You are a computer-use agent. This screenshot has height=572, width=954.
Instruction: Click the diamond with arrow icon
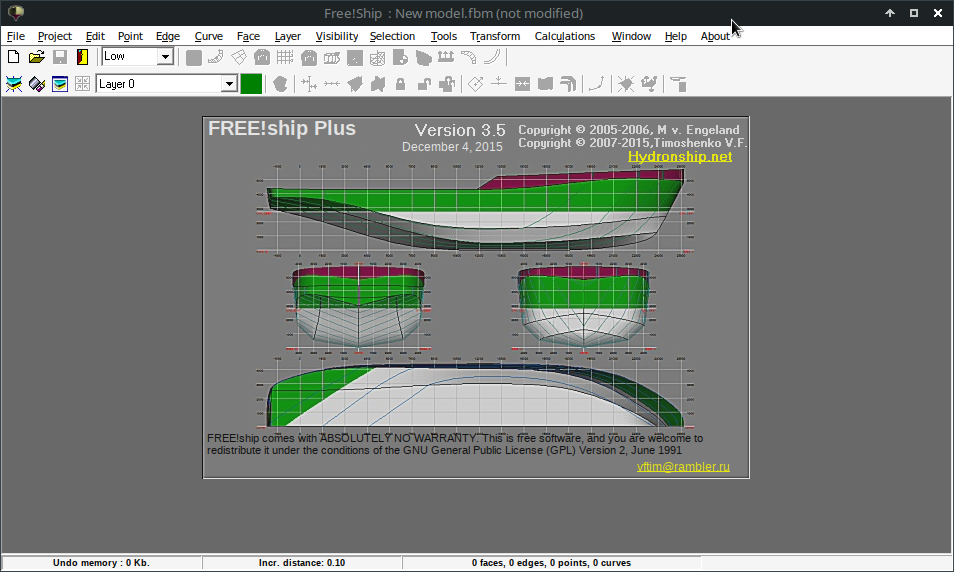click(x=476, y=84)
